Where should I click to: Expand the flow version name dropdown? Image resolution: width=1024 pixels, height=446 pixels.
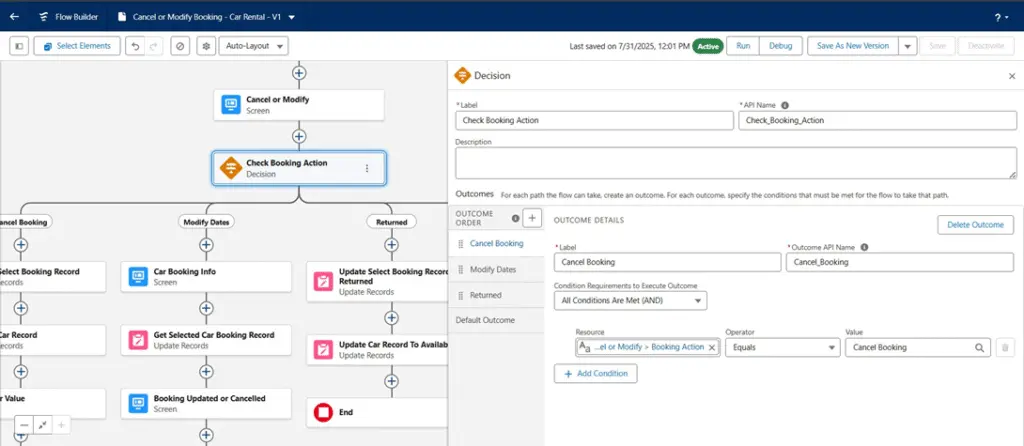pyautogui.click(x=291, y=18)
